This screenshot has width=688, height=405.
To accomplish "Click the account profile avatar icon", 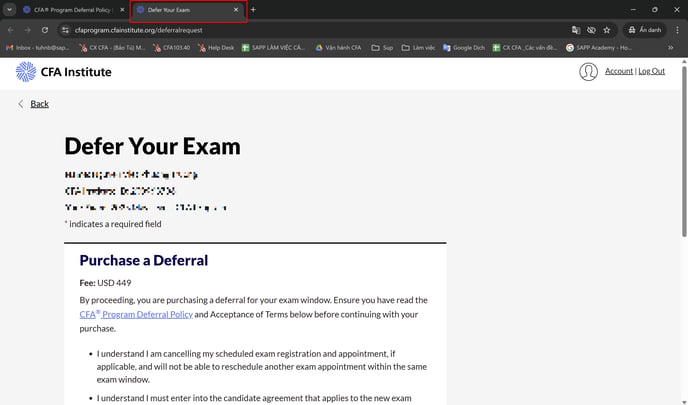I will (589, 72).
